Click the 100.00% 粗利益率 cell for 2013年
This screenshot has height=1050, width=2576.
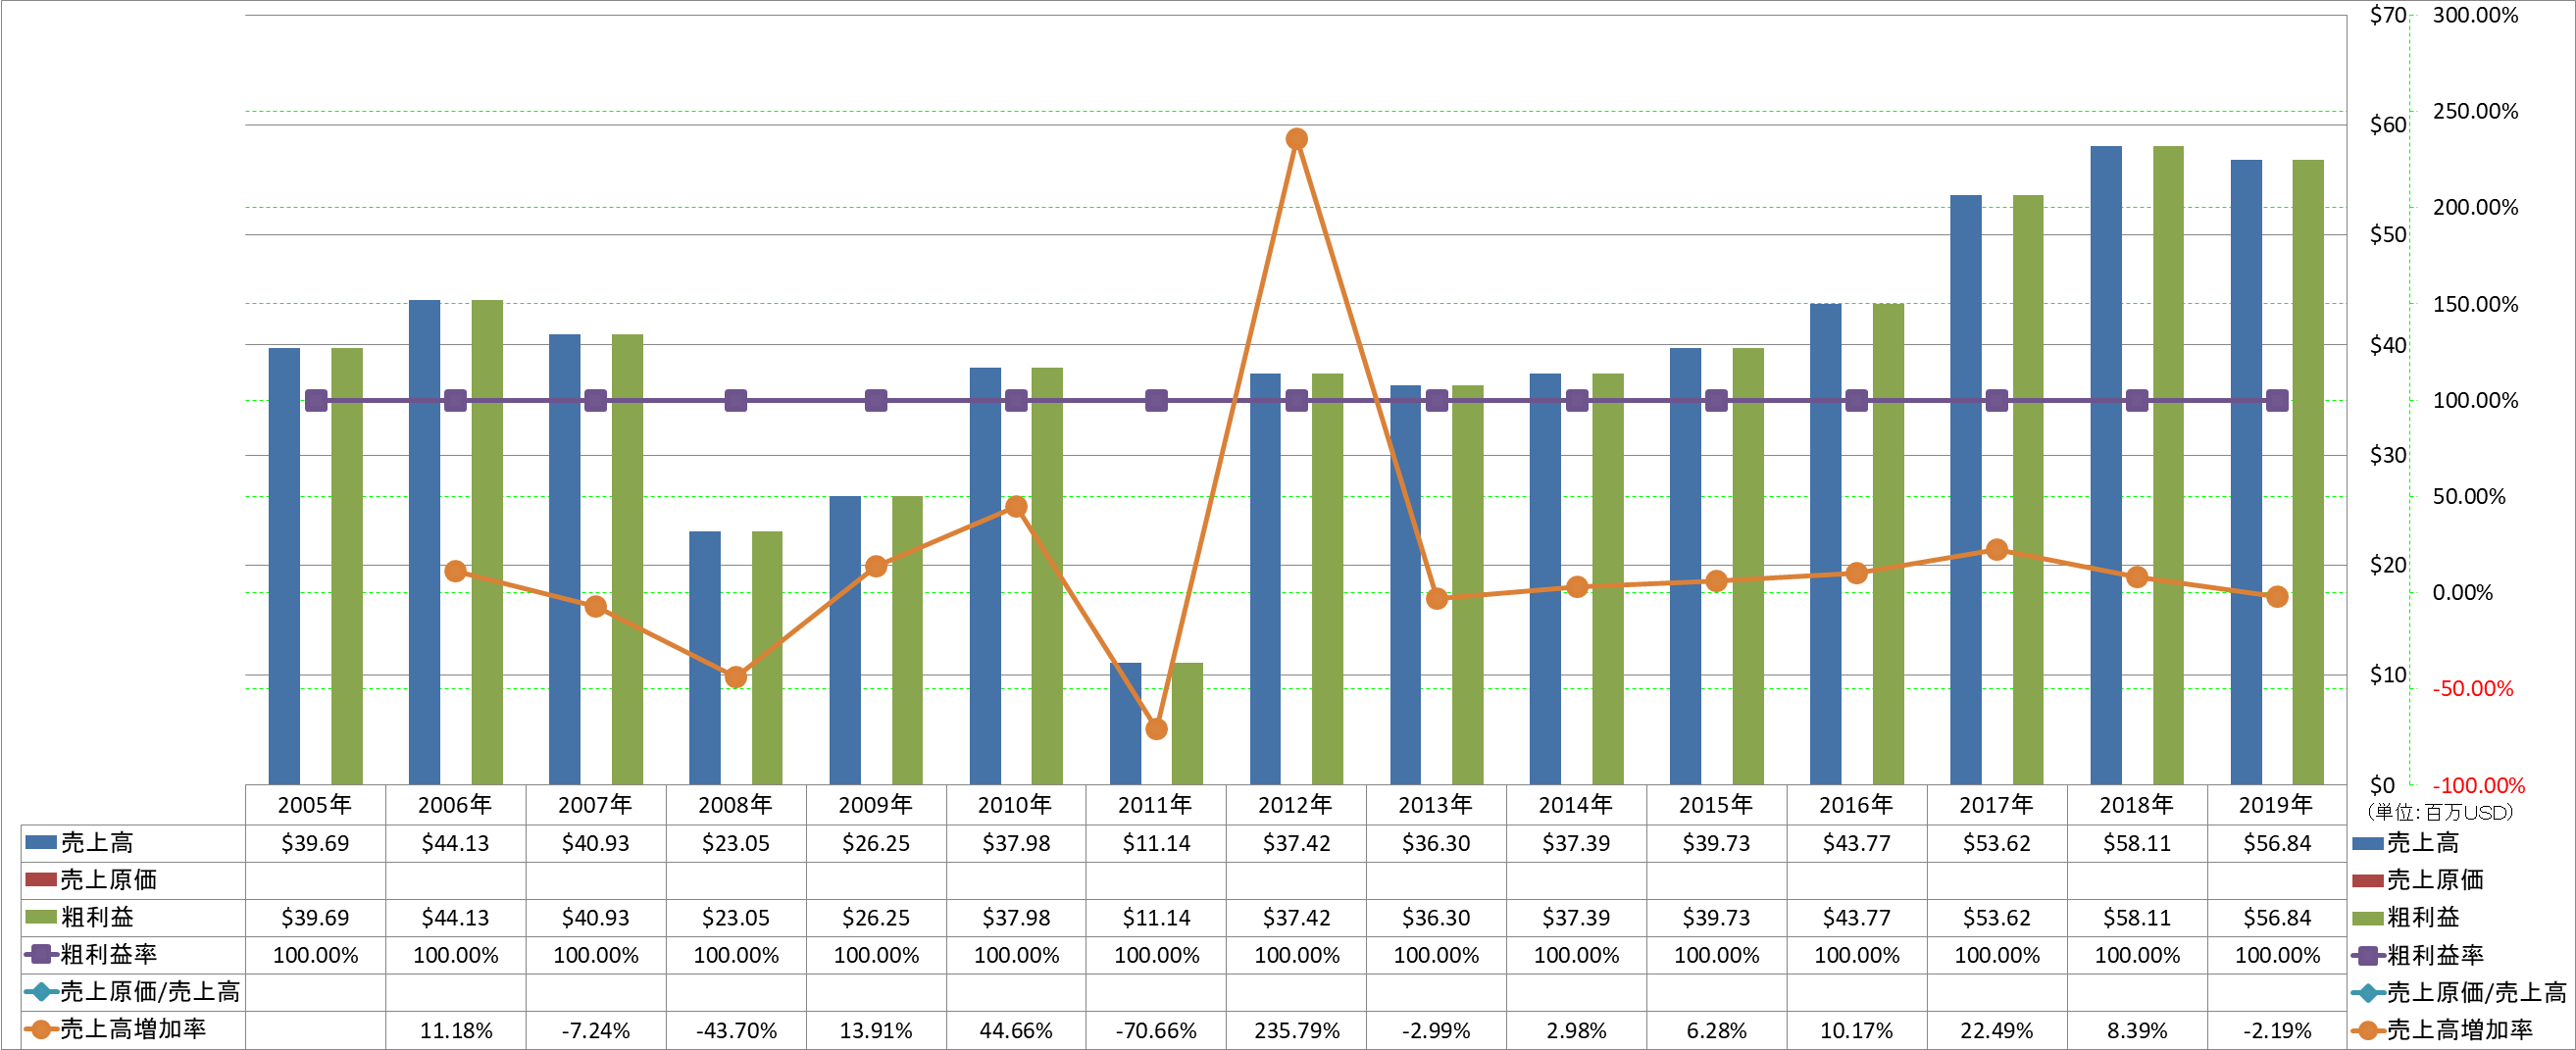pos(1436,955)
